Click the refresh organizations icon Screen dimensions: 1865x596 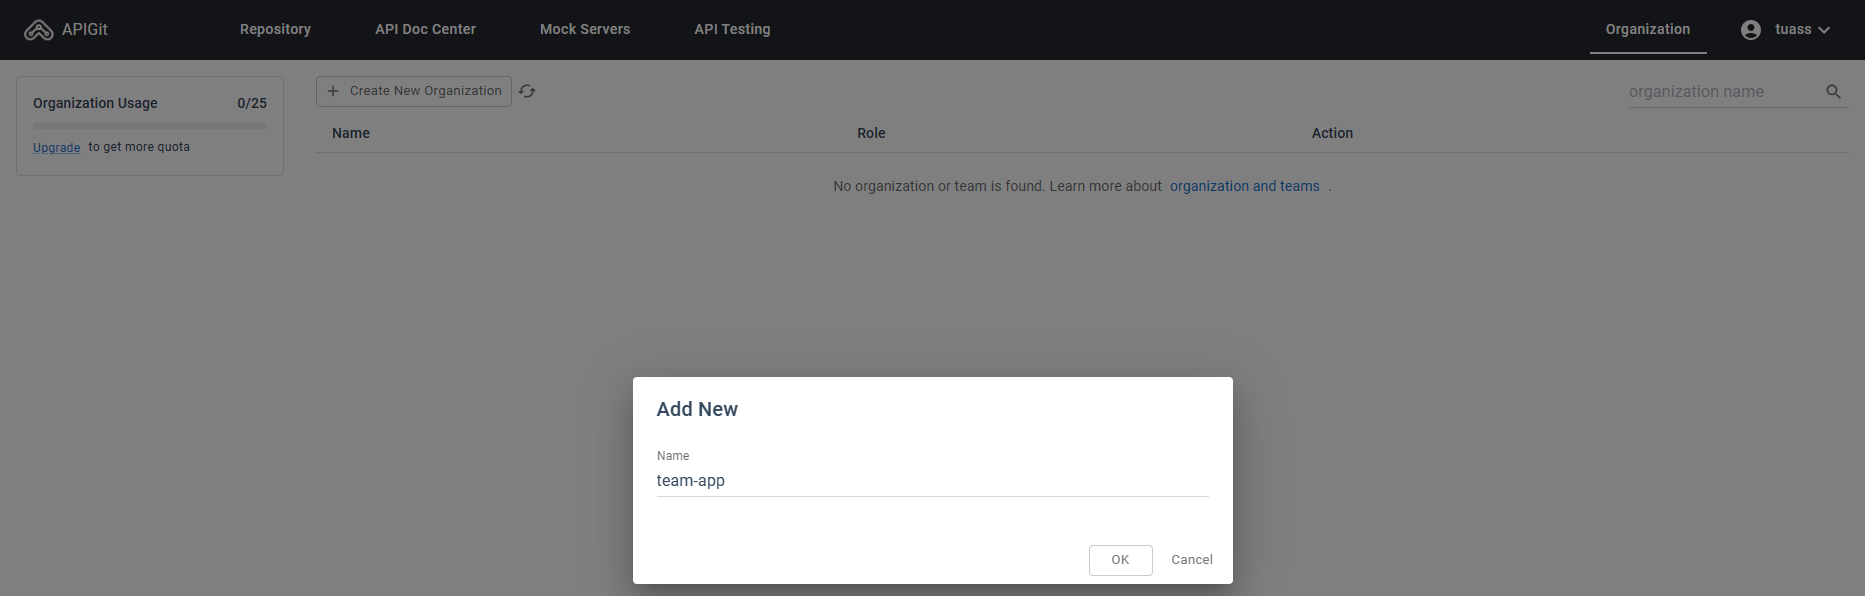tap(527, 91)
